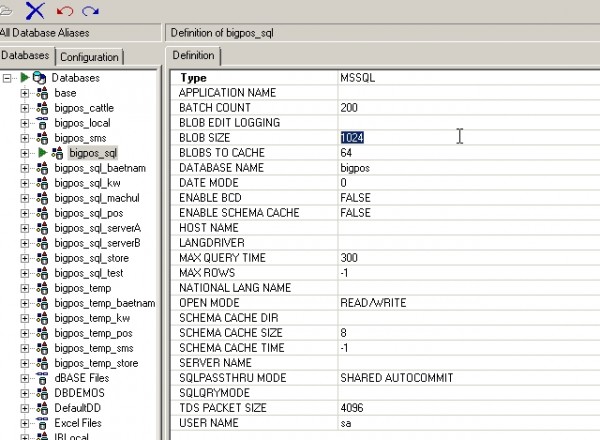Click the red Cancel undo arrow icon
The width and height of the screenshot is (600, 440).
click(x=66, y=10)
